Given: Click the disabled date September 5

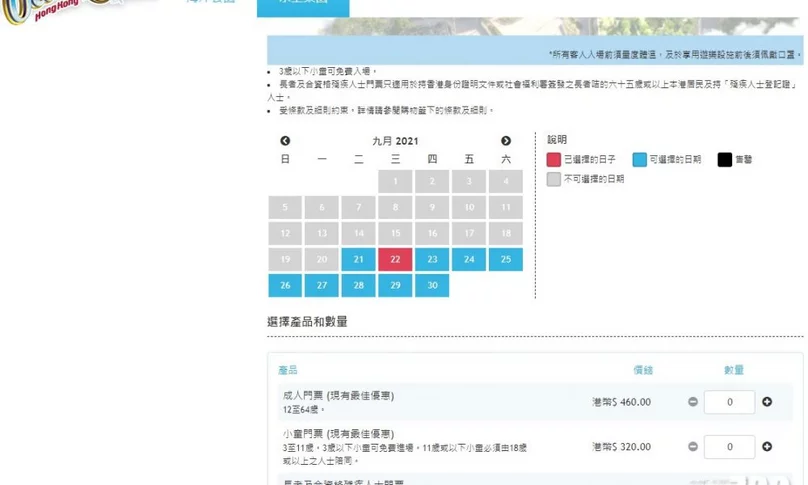Looking at the screenshot, I should tap(285, 207).
